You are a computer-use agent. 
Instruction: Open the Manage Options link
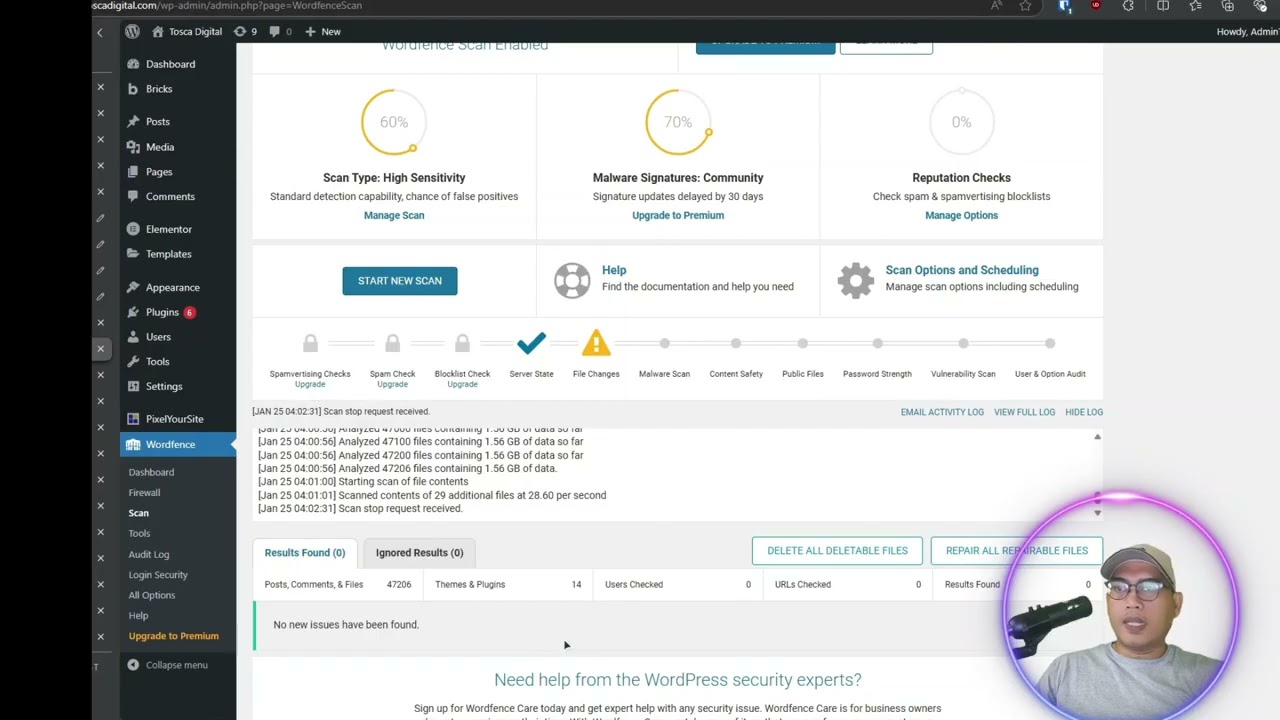coord(961,215)
